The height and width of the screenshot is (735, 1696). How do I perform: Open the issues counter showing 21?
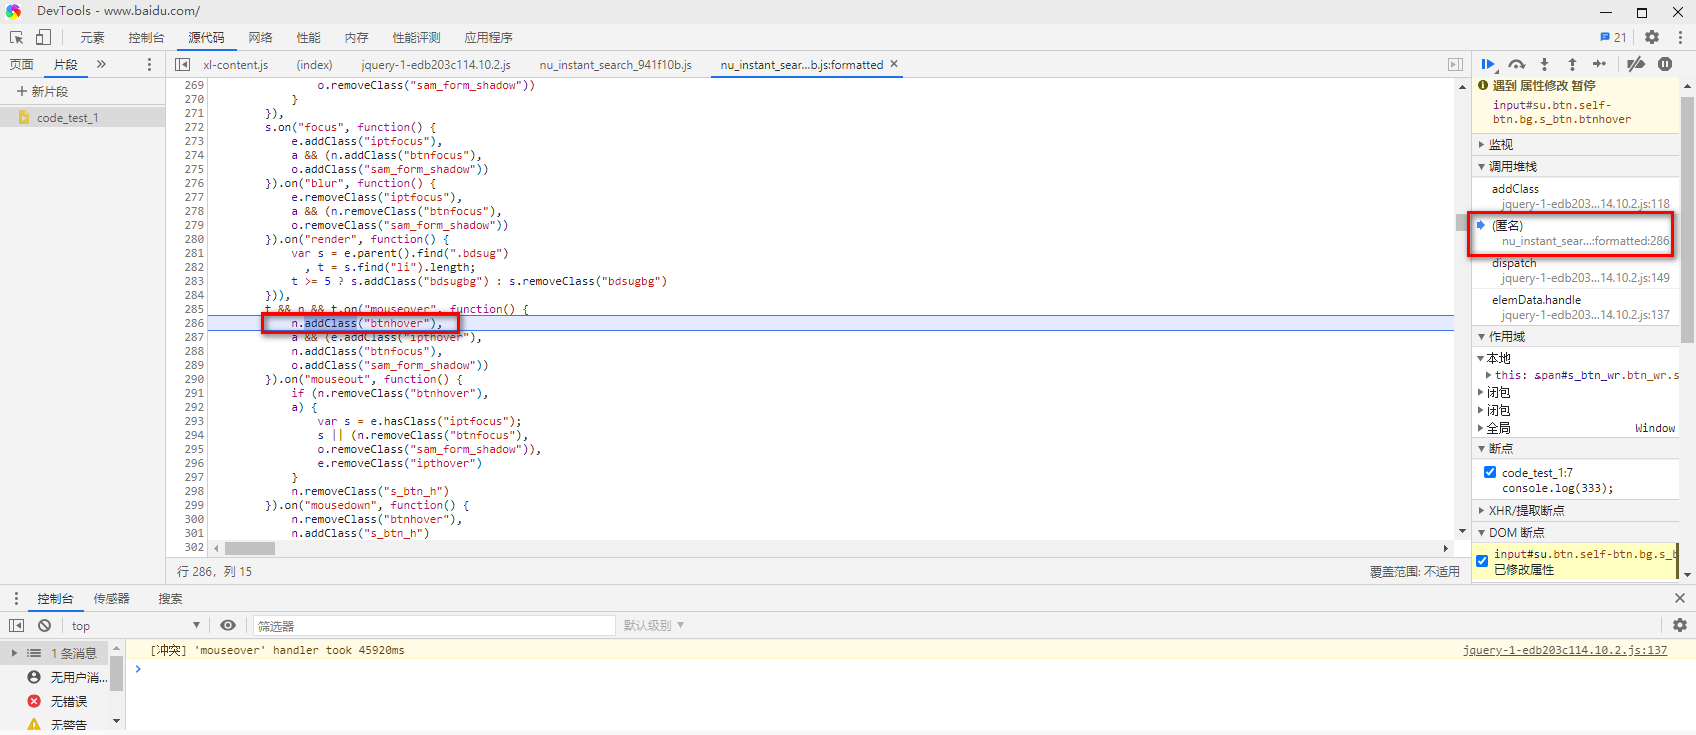[1613, 37]
